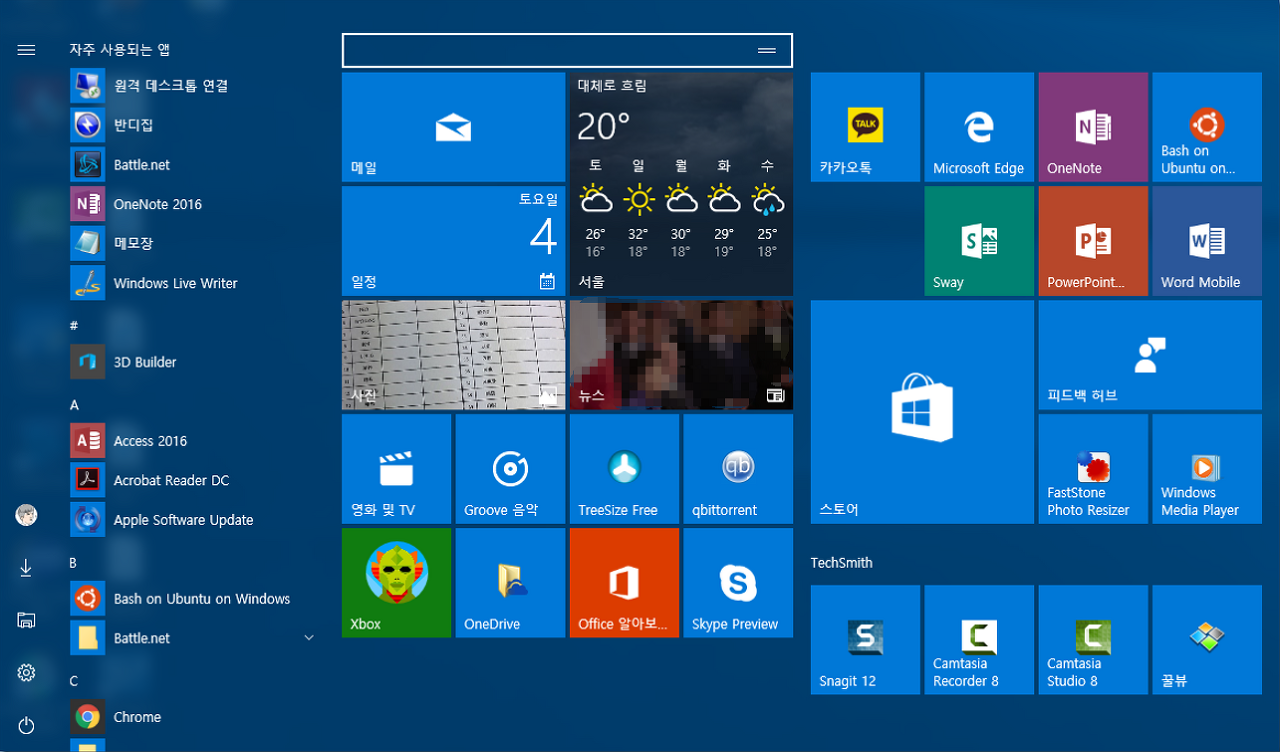This screenshot has width=1280, height=752.
Task: Launch Skype Preview tile
Action: coord(738,583)
